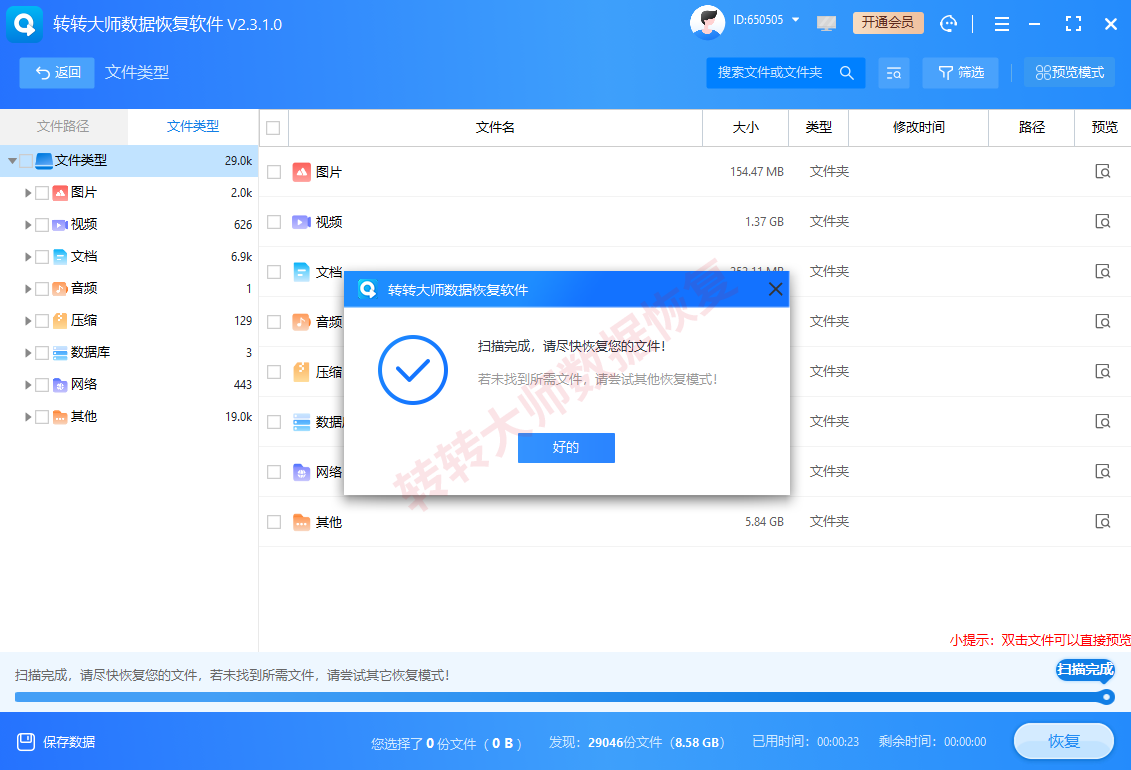Image resolution: width=1131 pixels, height=770 pixels.
Task: Click the 筛选 filter button
Action: [960, 73]
